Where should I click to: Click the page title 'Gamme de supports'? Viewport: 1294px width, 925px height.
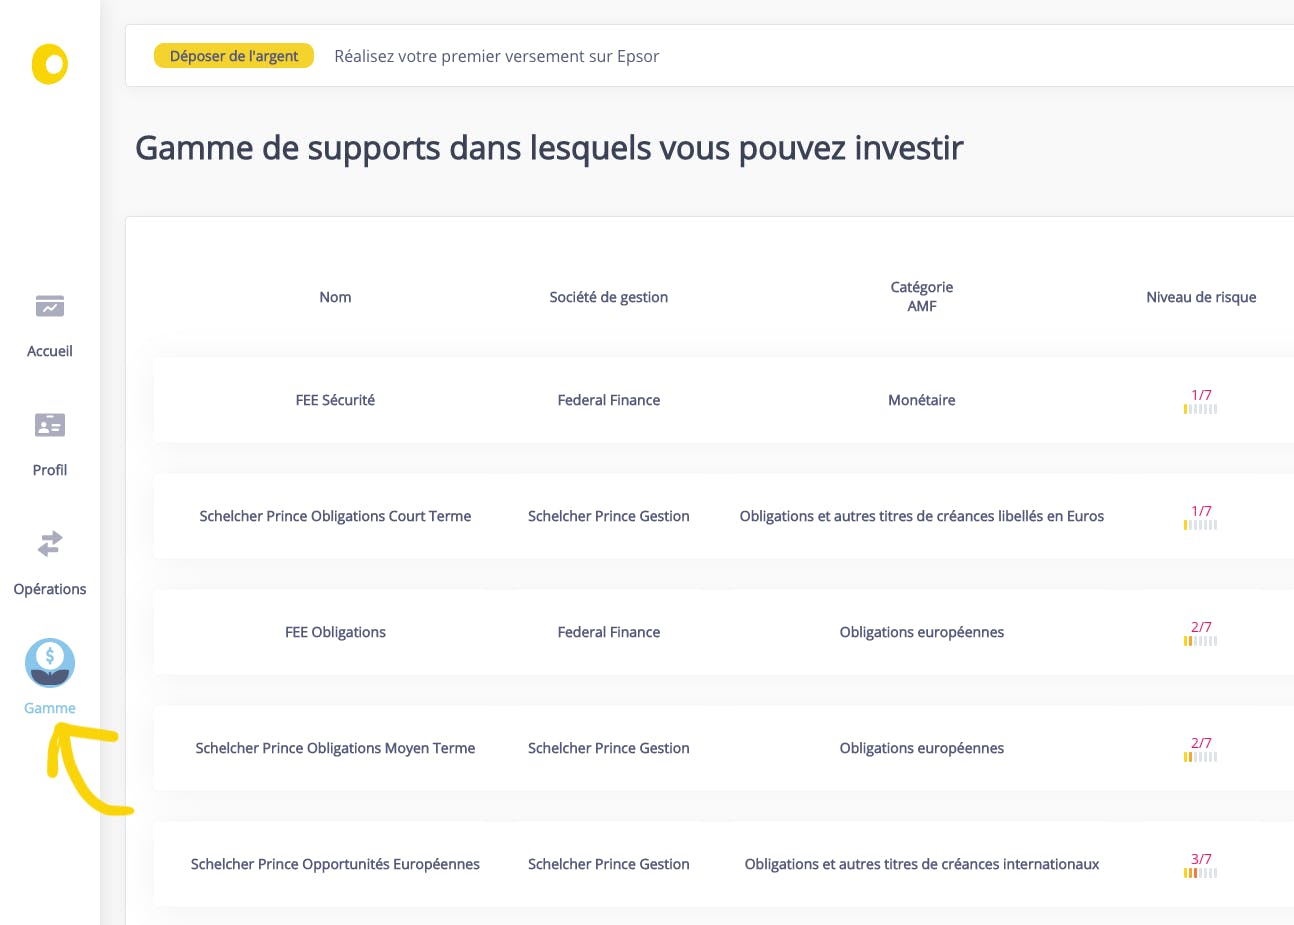click(x=549, y=148)
